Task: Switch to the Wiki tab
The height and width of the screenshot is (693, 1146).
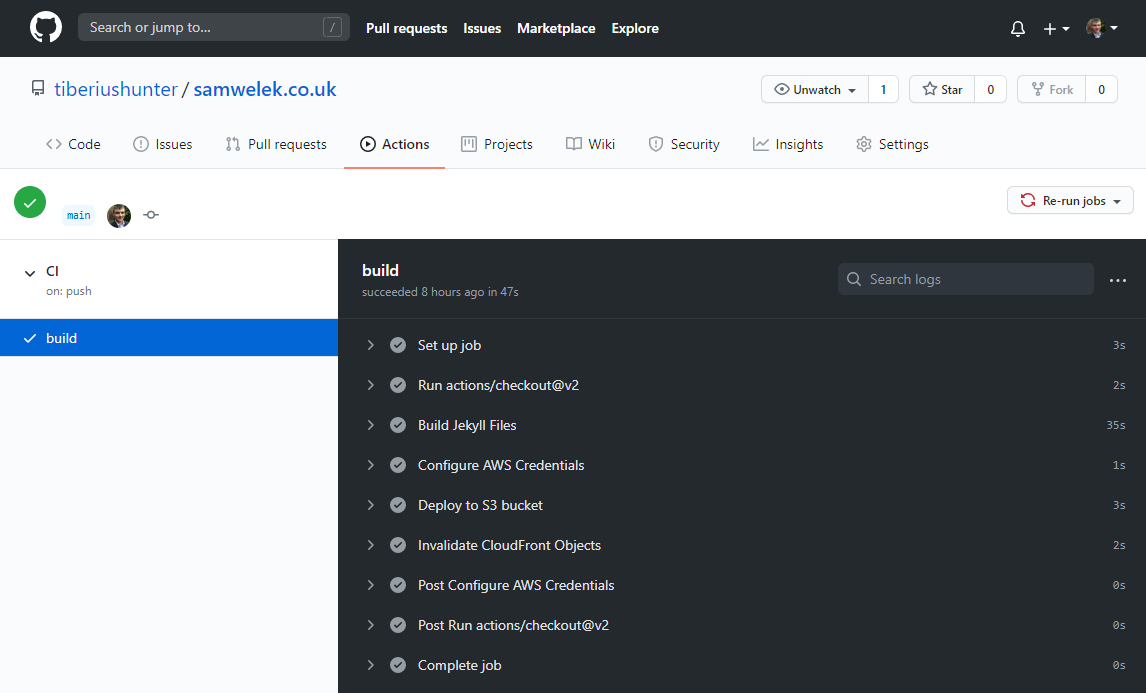Action: pyautogui.click(x=591, y=144)
